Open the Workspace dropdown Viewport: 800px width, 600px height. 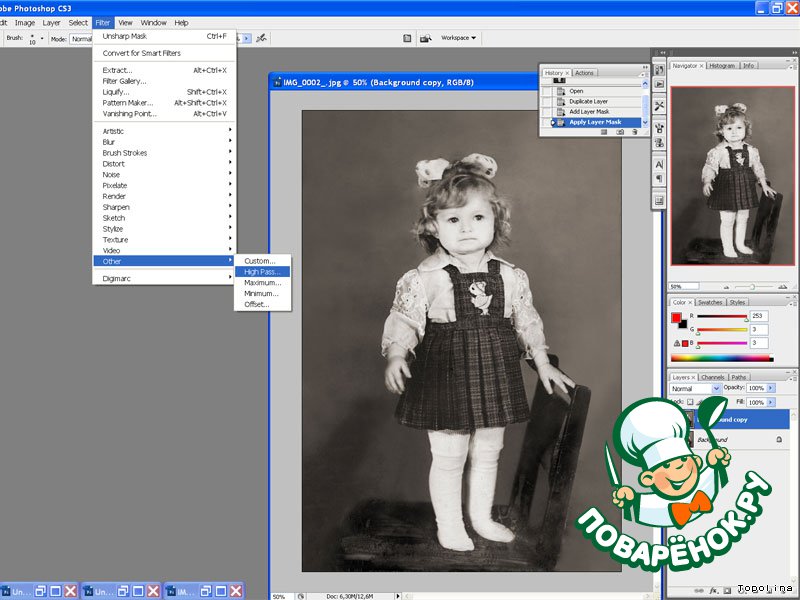[459, 38]
